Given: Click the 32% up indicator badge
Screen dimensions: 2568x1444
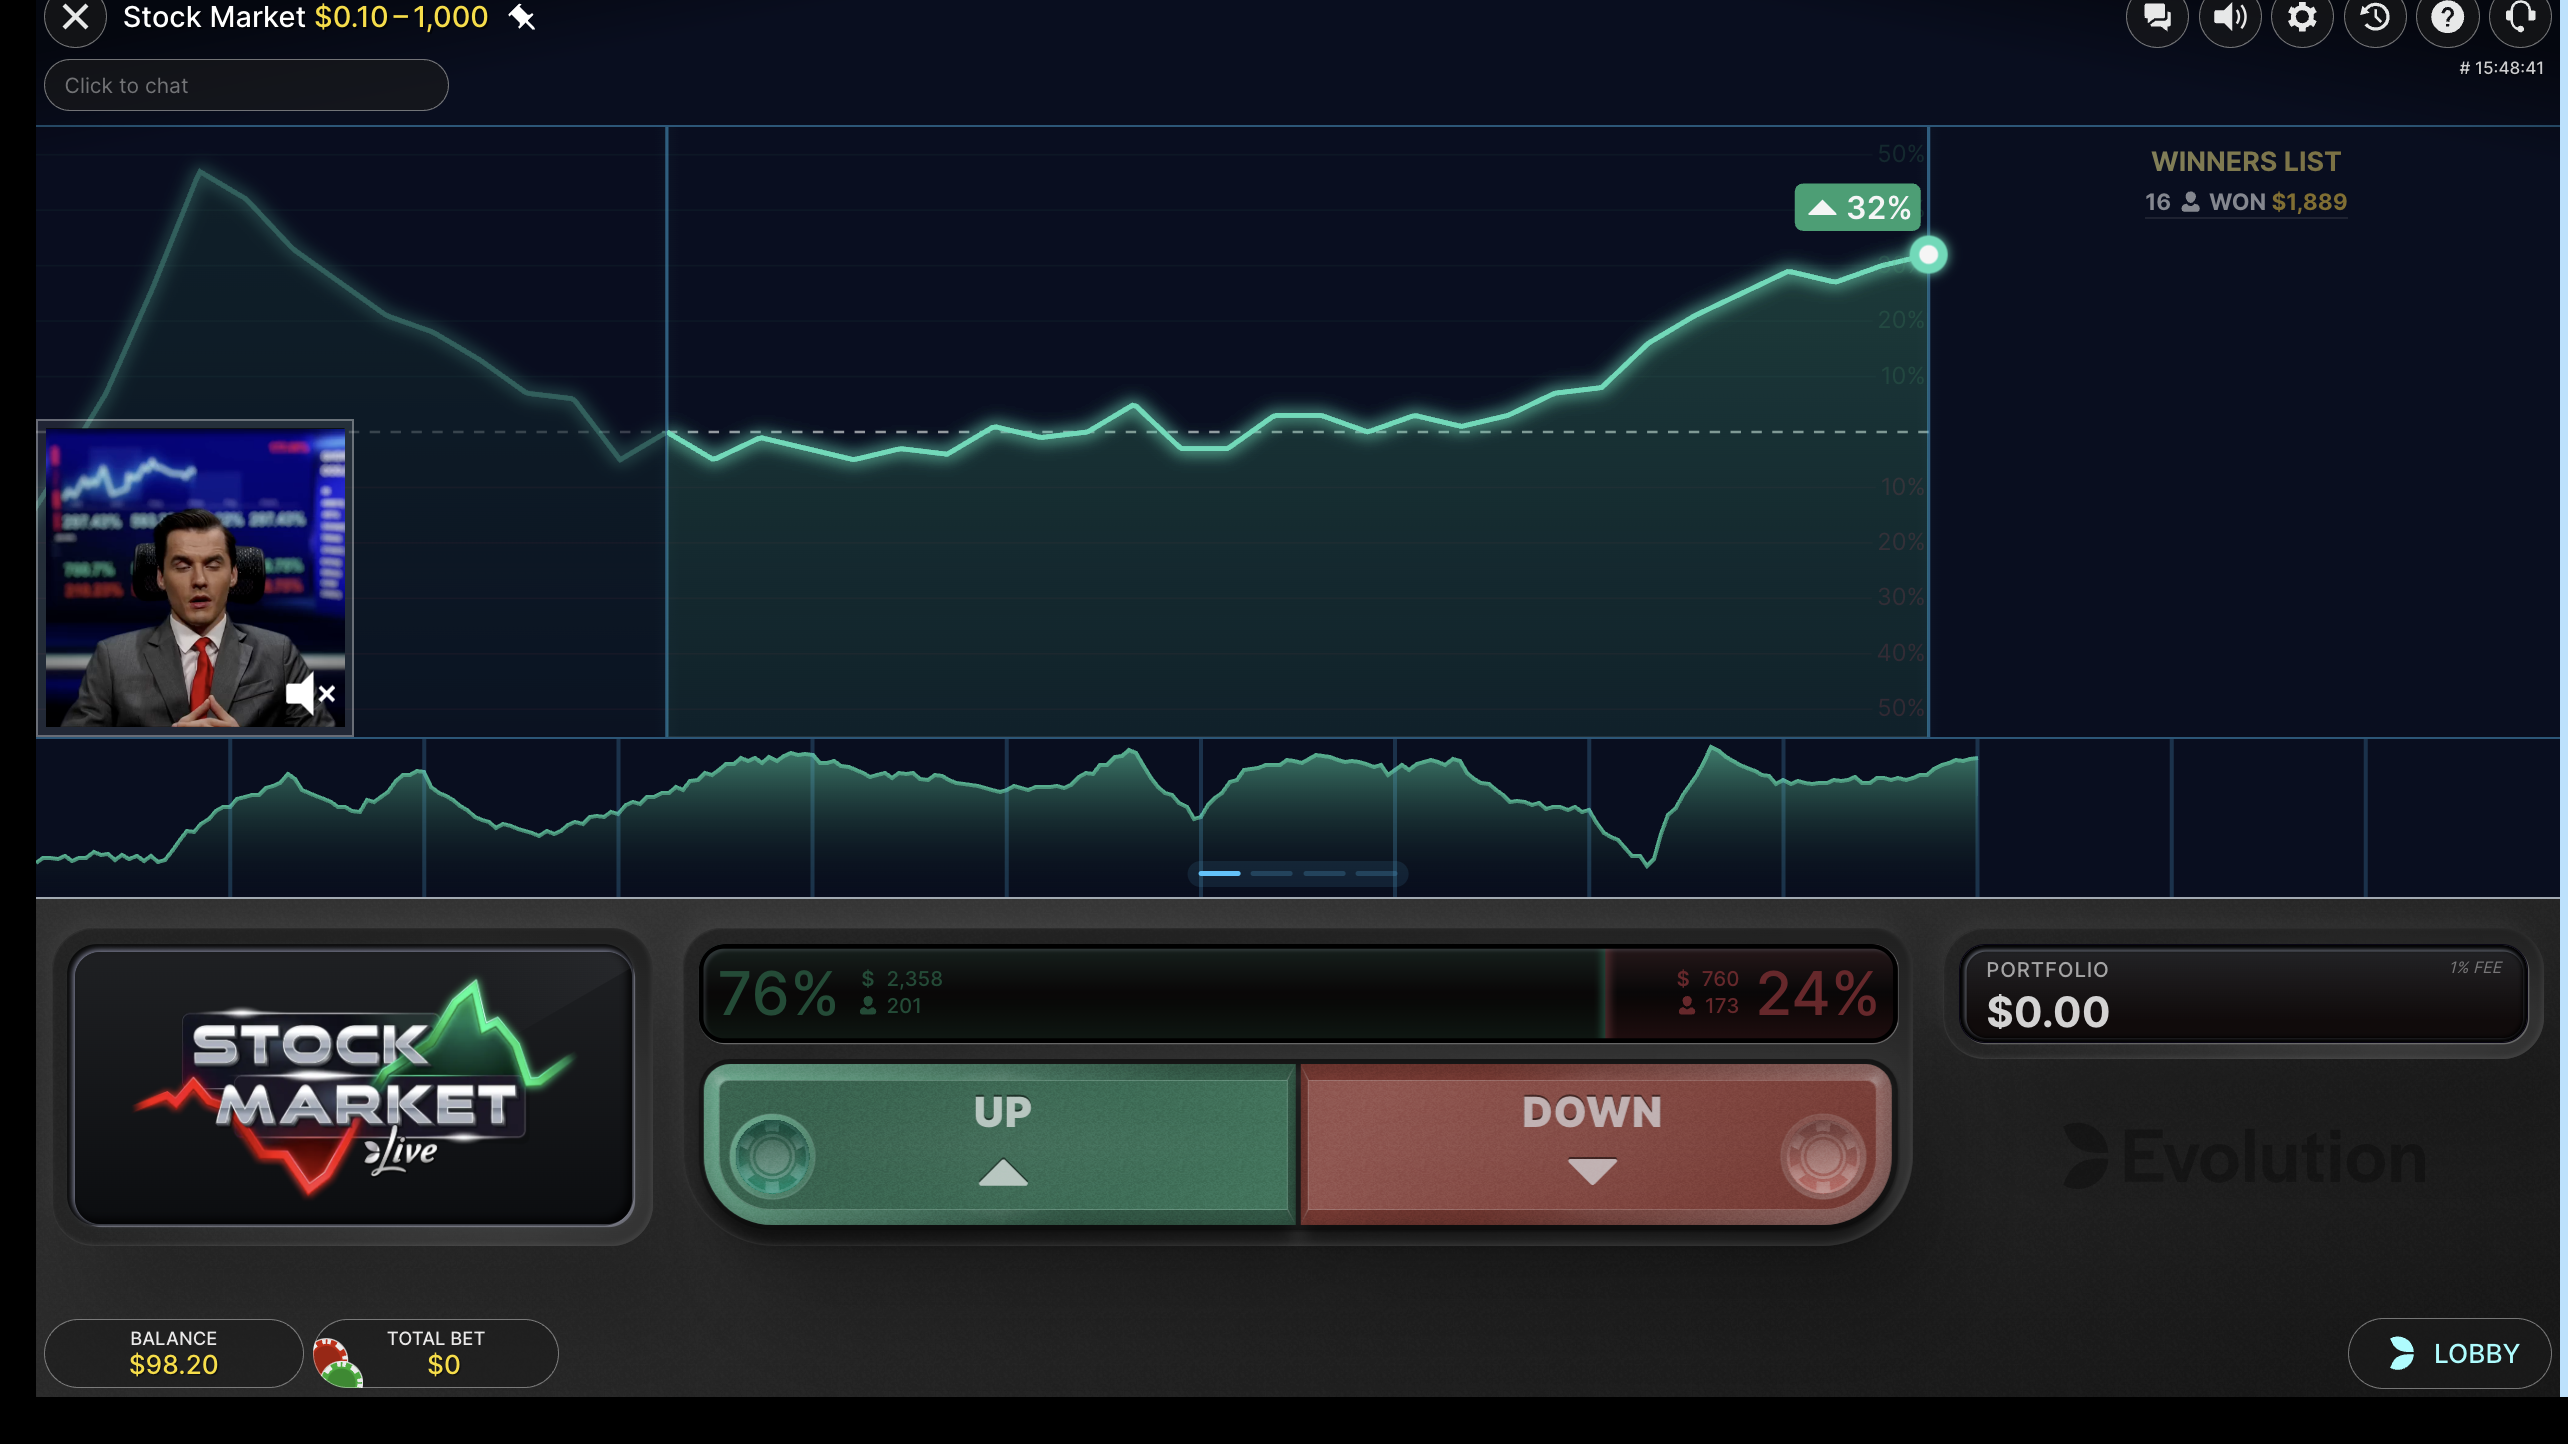Looking at the screenshot, I should 1858,207.
